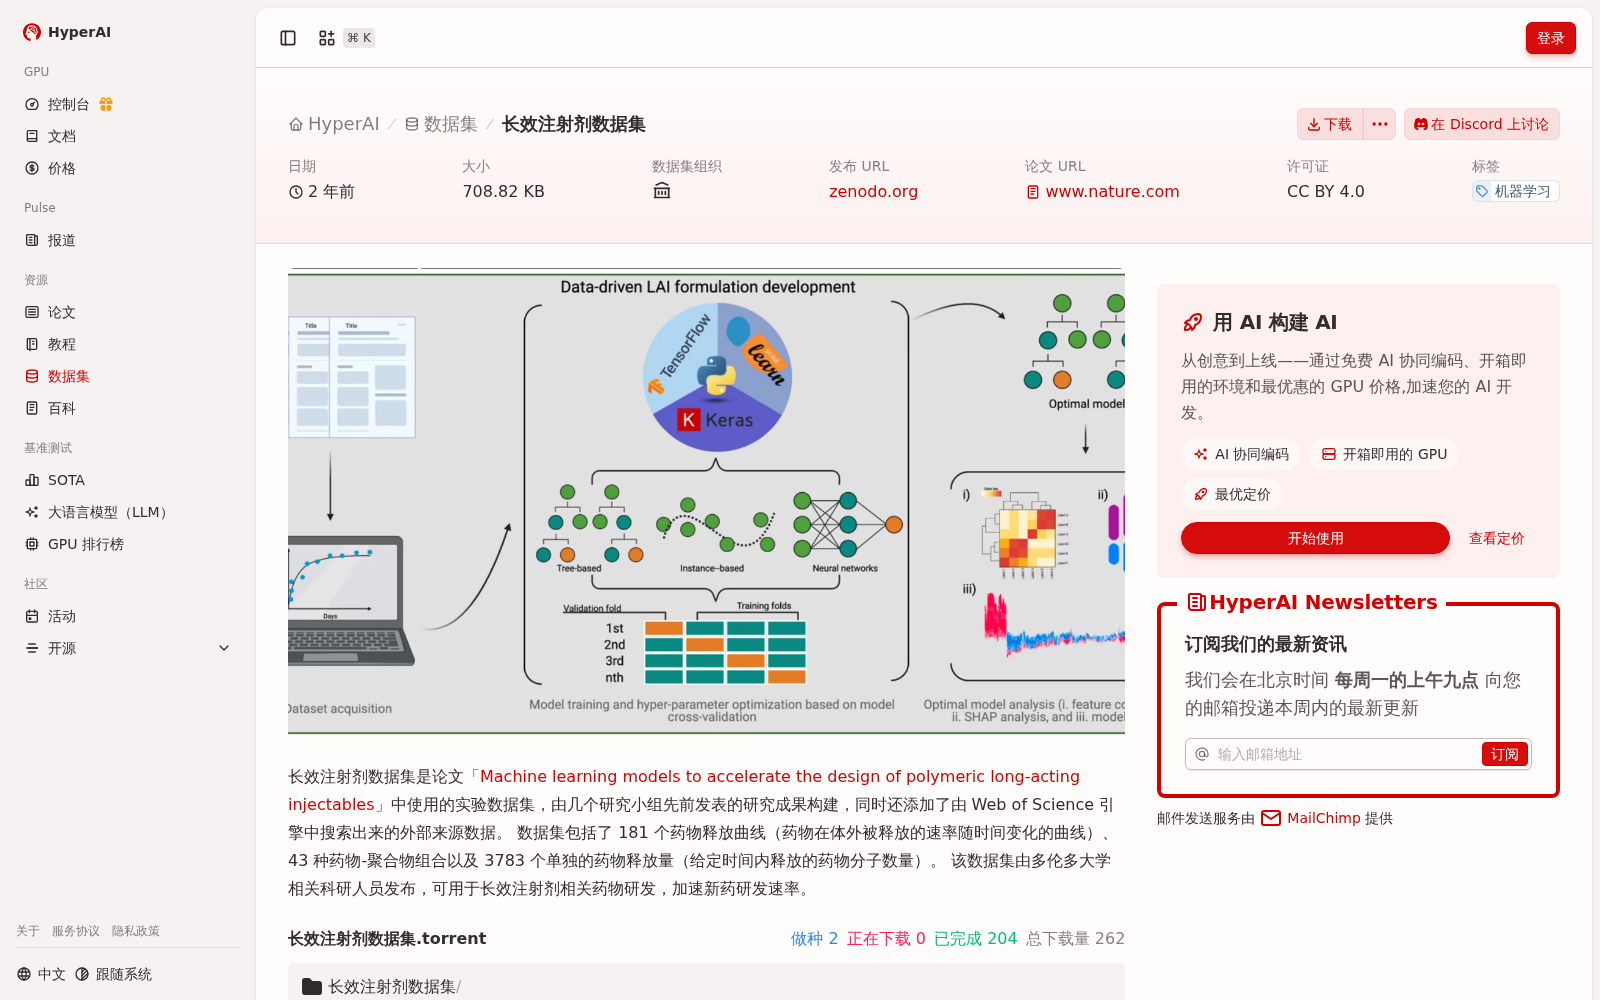Change theme with 跟随系统 selector
Image resolution: width=1600 pixels, height=1000 pixels.
(x=113, y=974)
